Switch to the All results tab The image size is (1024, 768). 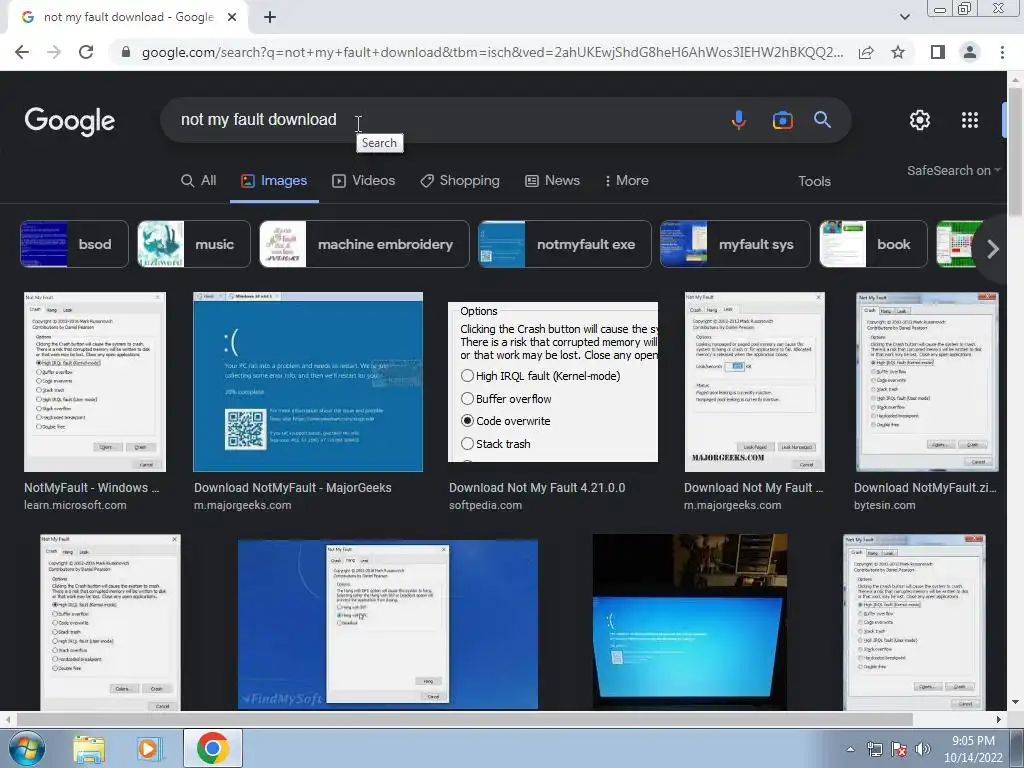click(x=199, y=181)
